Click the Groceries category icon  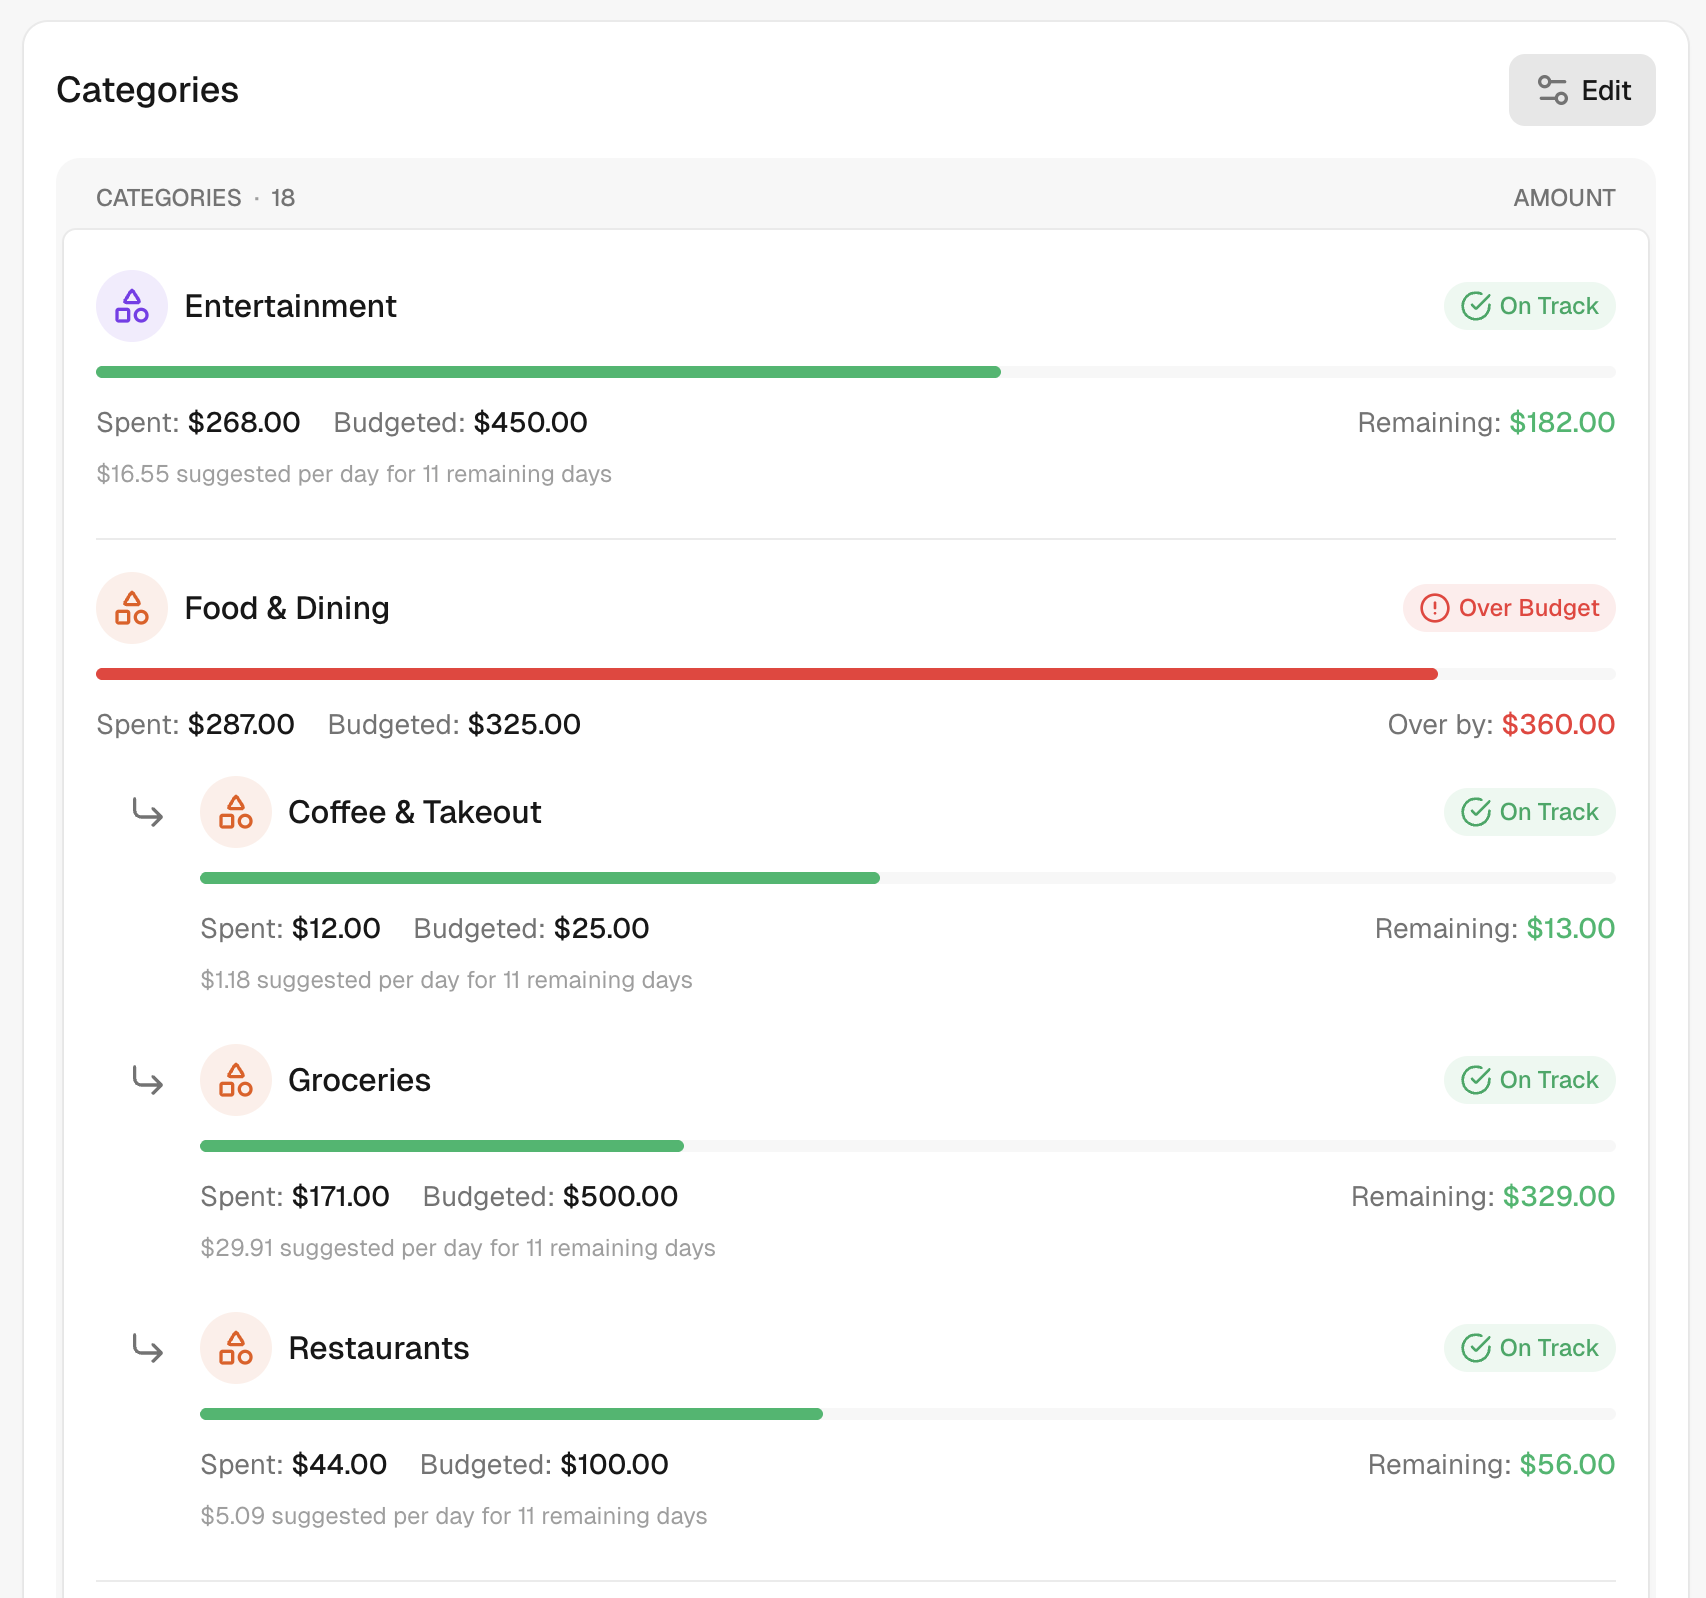click(x=236, y=1080)
